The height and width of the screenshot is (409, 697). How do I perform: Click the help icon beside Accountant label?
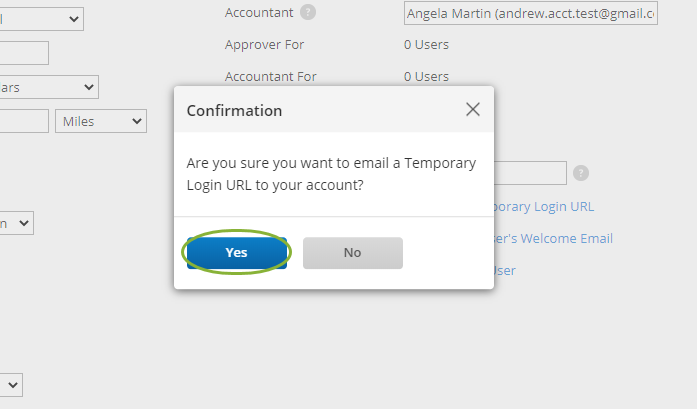[308, 13]
